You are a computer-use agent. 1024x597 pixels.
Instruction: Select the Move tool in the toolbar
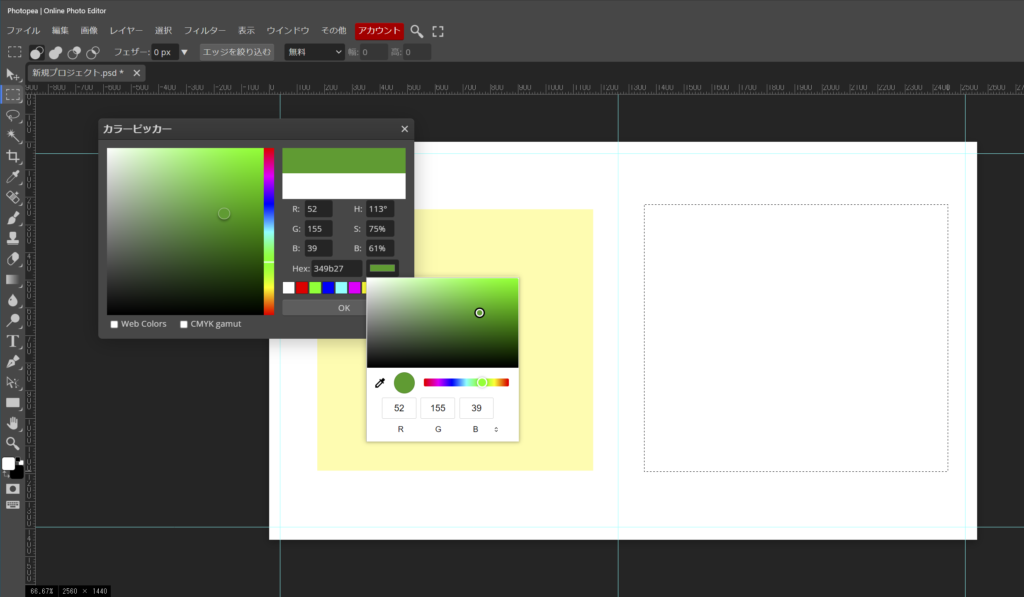coord(13,75)
